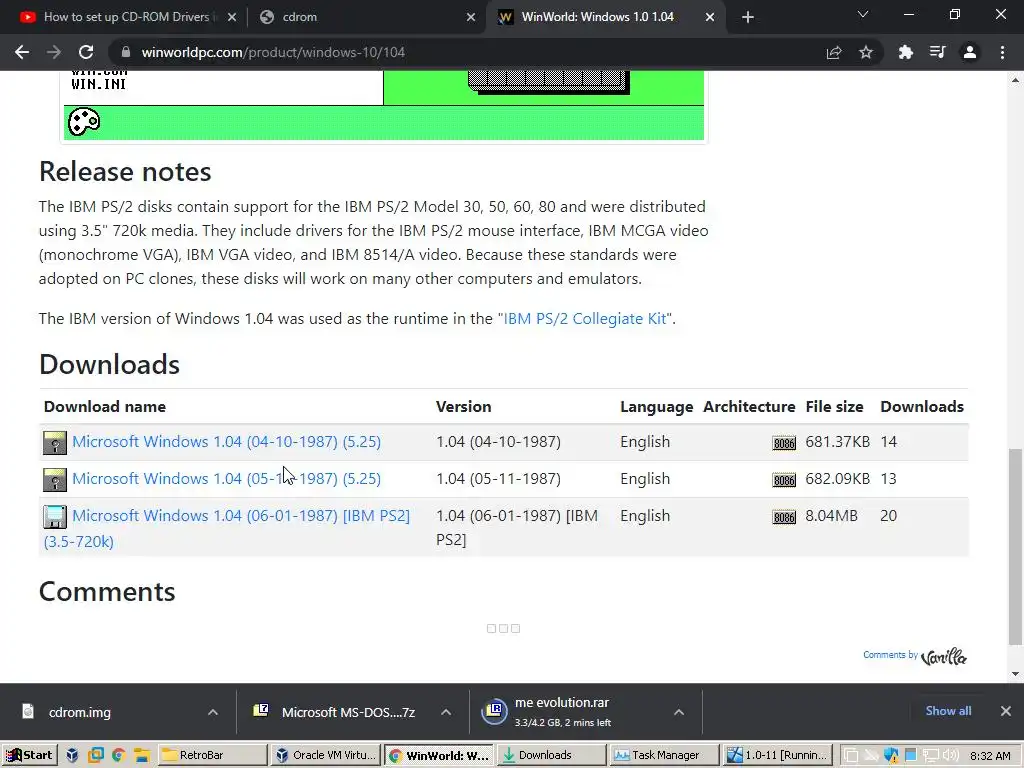Click the Windows Security shield tray icon

[x=891, y=756]
